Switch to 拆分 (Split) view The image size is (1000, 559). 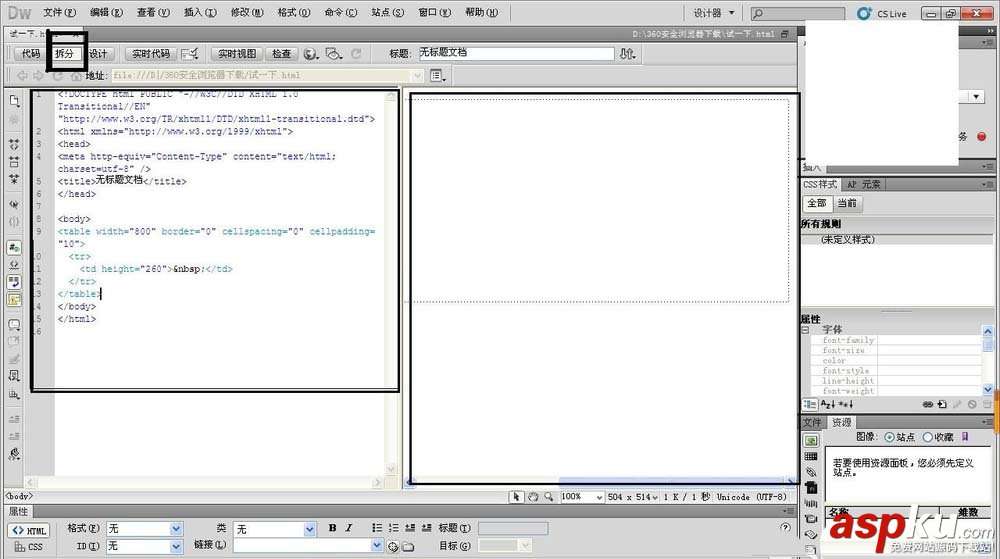64,54
